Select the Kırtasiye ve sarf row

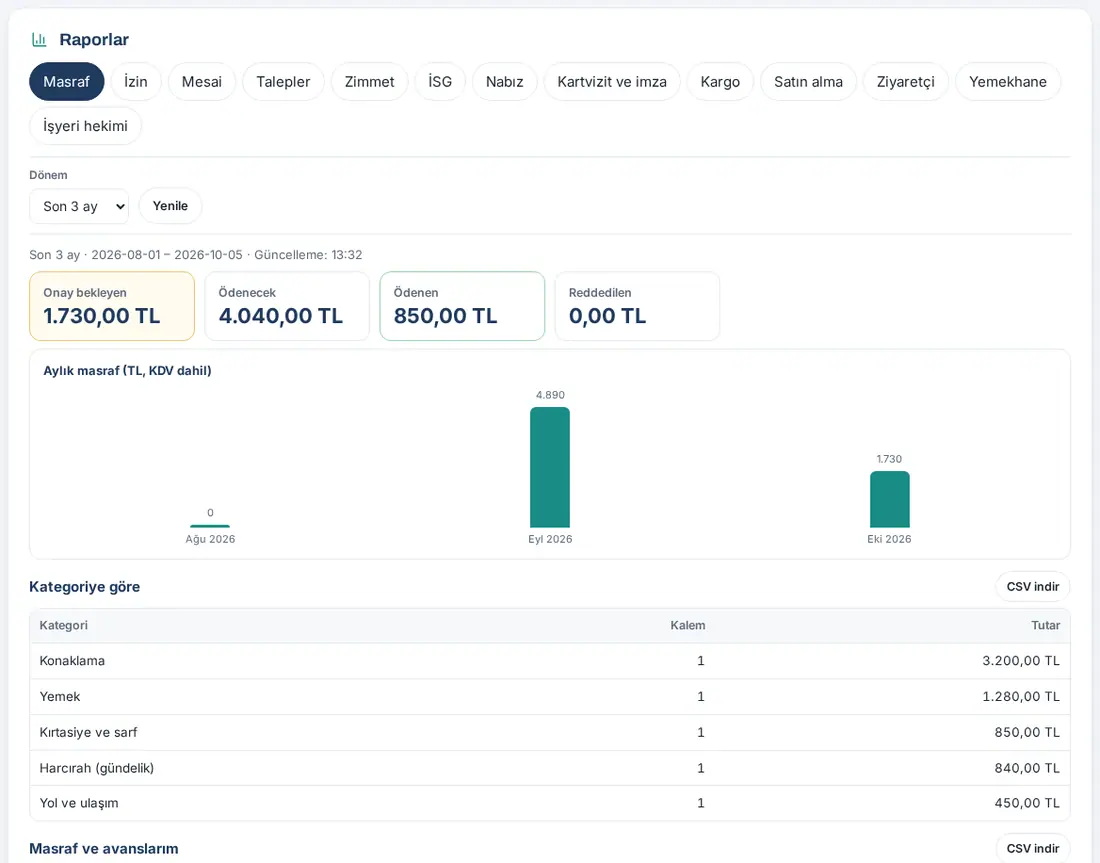pyautogui.click(x=550, y=732)
